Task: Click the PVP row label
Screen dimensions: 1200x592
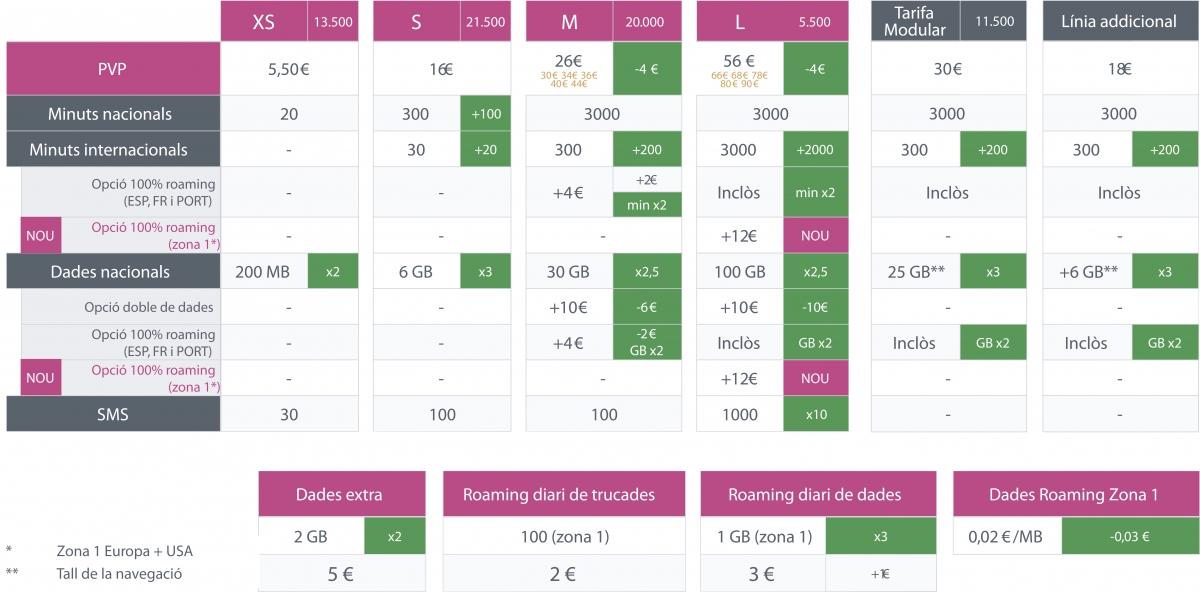Action: point(112,69)
